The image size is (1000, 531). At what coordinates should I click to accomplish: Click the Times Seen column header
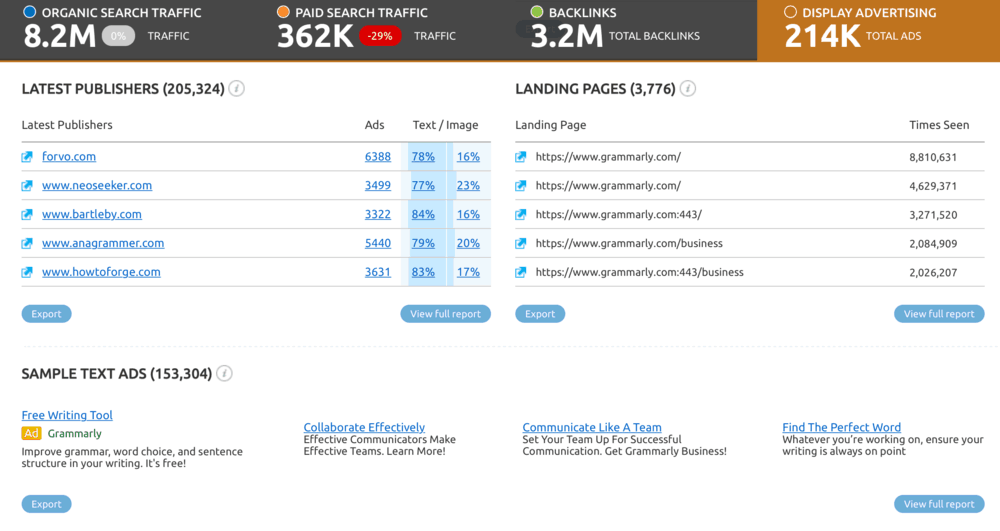click(x=939, y=125)
